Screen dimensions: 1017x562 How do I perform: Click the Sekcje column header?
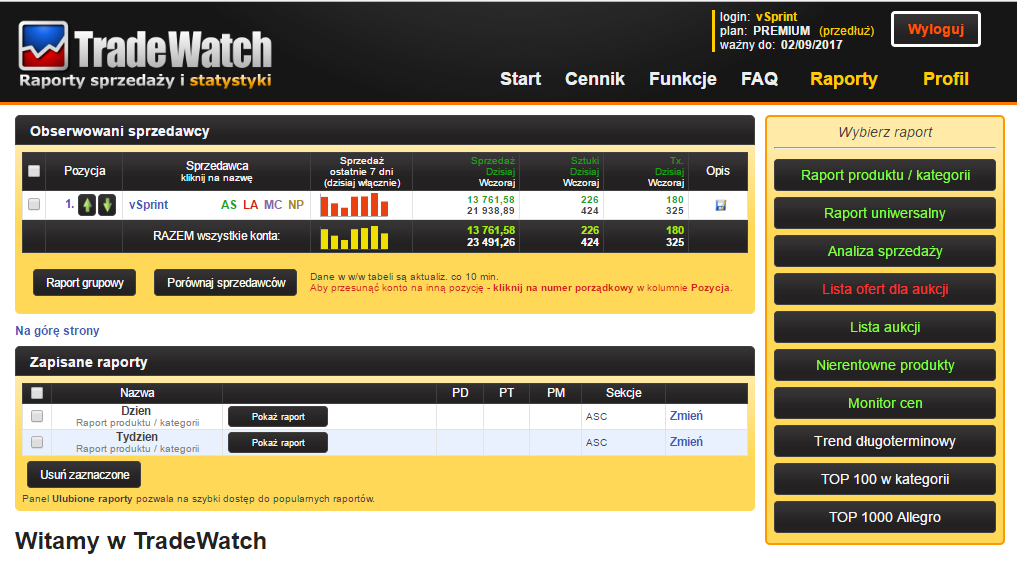(x=623, y=393)
